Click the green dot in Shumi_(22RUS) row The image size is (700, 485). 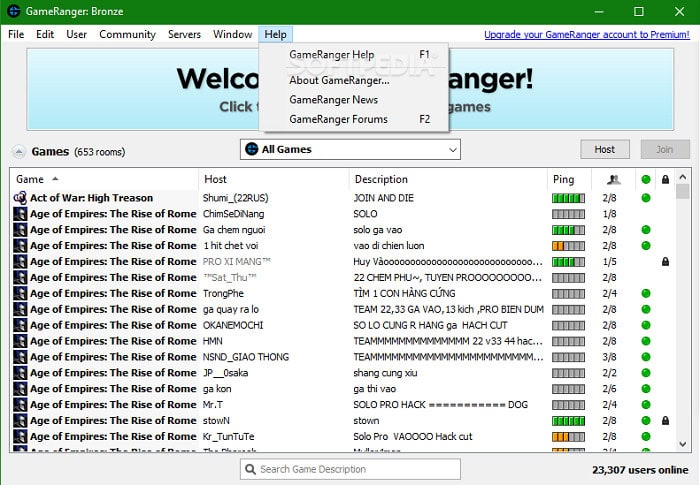pyautogui.click(x=646, y=198)
